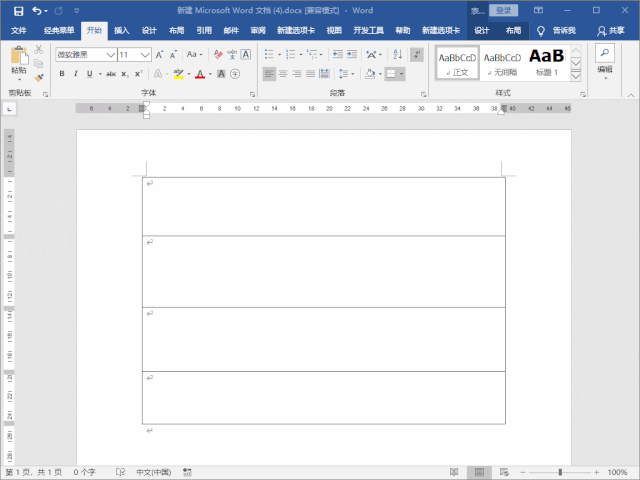Expand the styles gallery

coord(576,76)
